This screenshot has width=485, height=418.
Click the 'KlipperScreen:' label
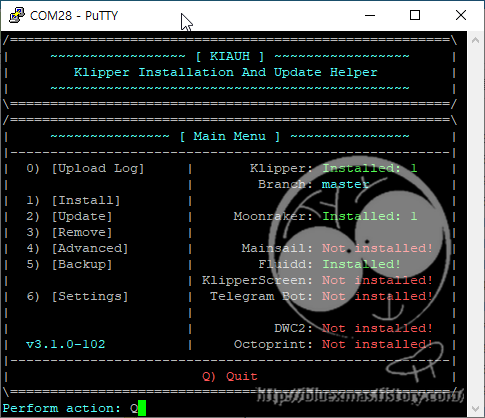pos(257,281)
